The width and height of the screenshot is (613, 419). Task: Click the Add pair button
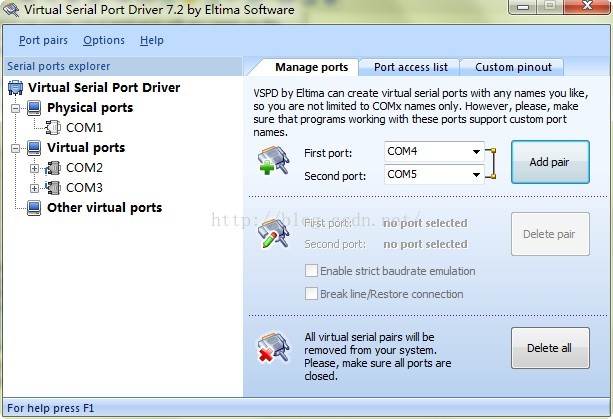550,162
